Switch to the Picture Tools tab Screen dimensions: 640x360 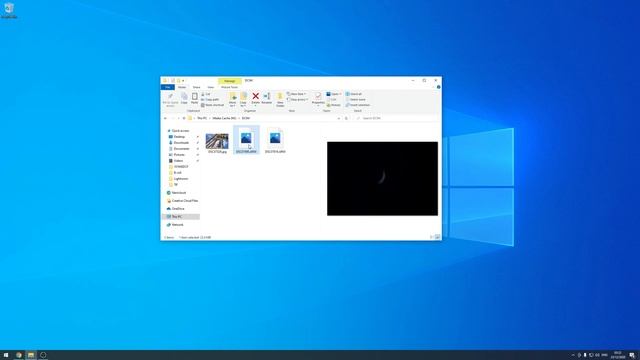(229, 87)
